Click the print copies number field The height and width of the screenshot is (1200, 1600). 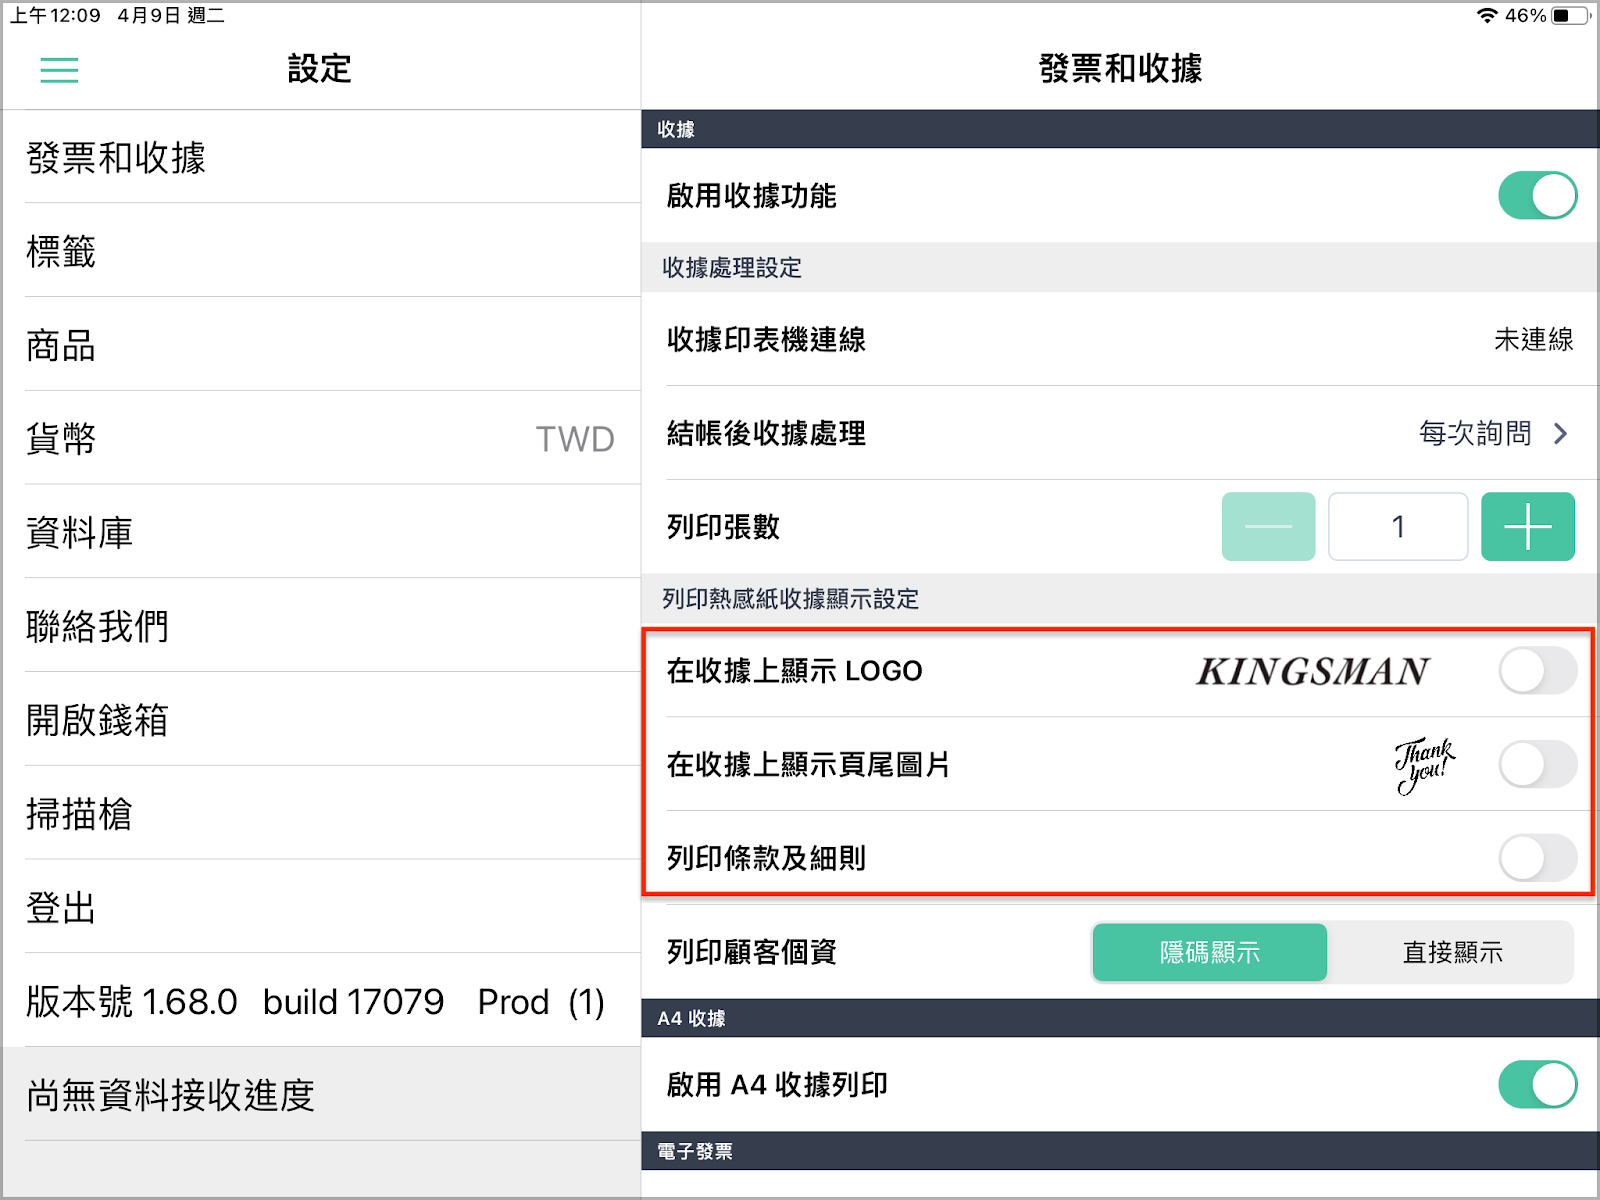1398,526
